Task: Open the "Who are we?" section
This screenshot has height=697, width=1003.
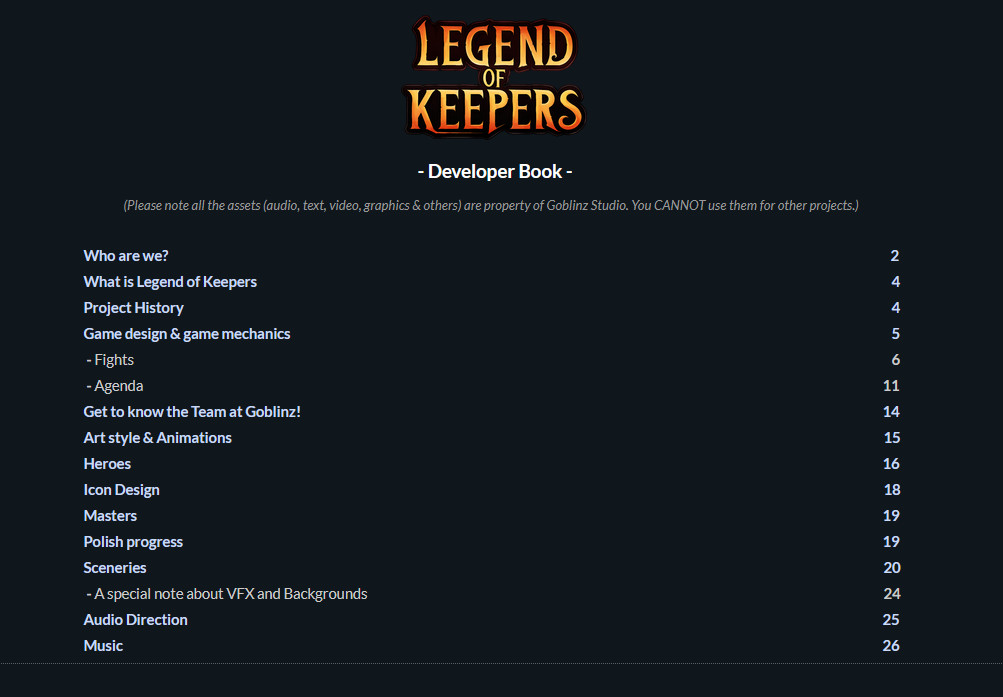Action: point(126,256)
